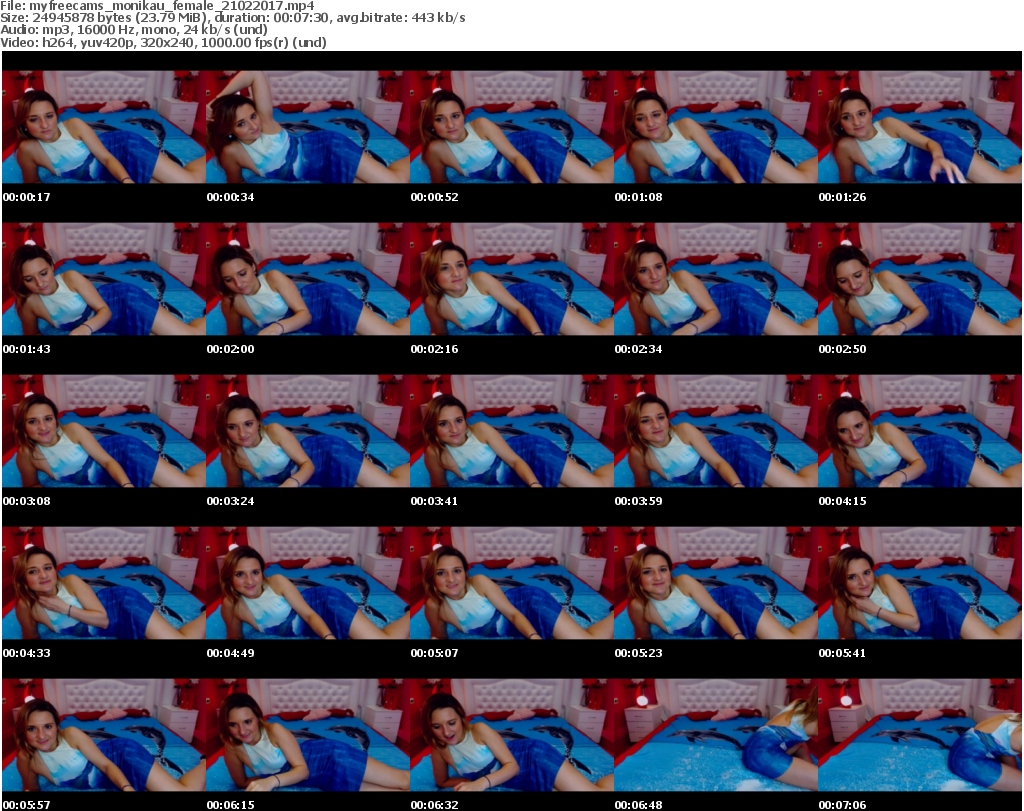Viewport: 1024px width, 811px height.
Task: Select the thumbnail above timestamp 00:03:24
Action: coord(308,431)
